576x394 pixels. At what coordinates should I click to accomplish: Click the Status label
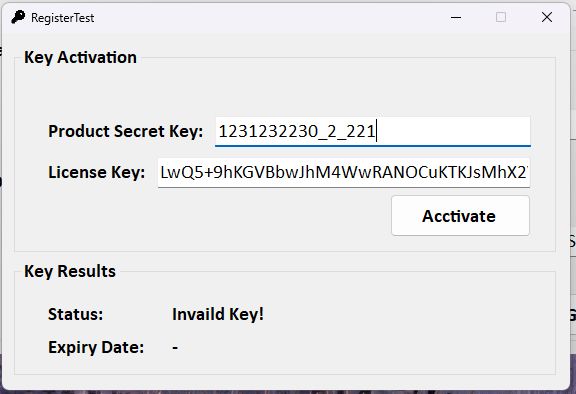(x=75, y=314)
